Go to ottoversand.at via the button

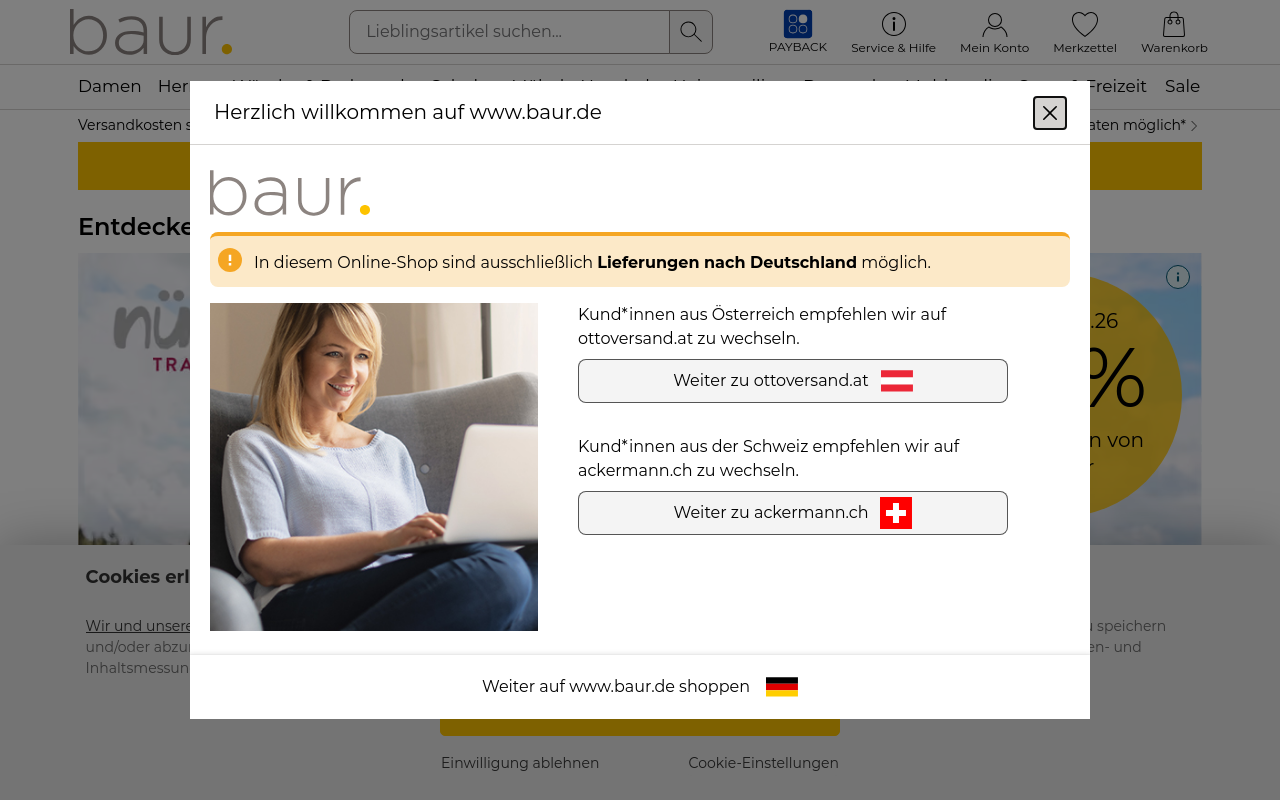[793, 381]
